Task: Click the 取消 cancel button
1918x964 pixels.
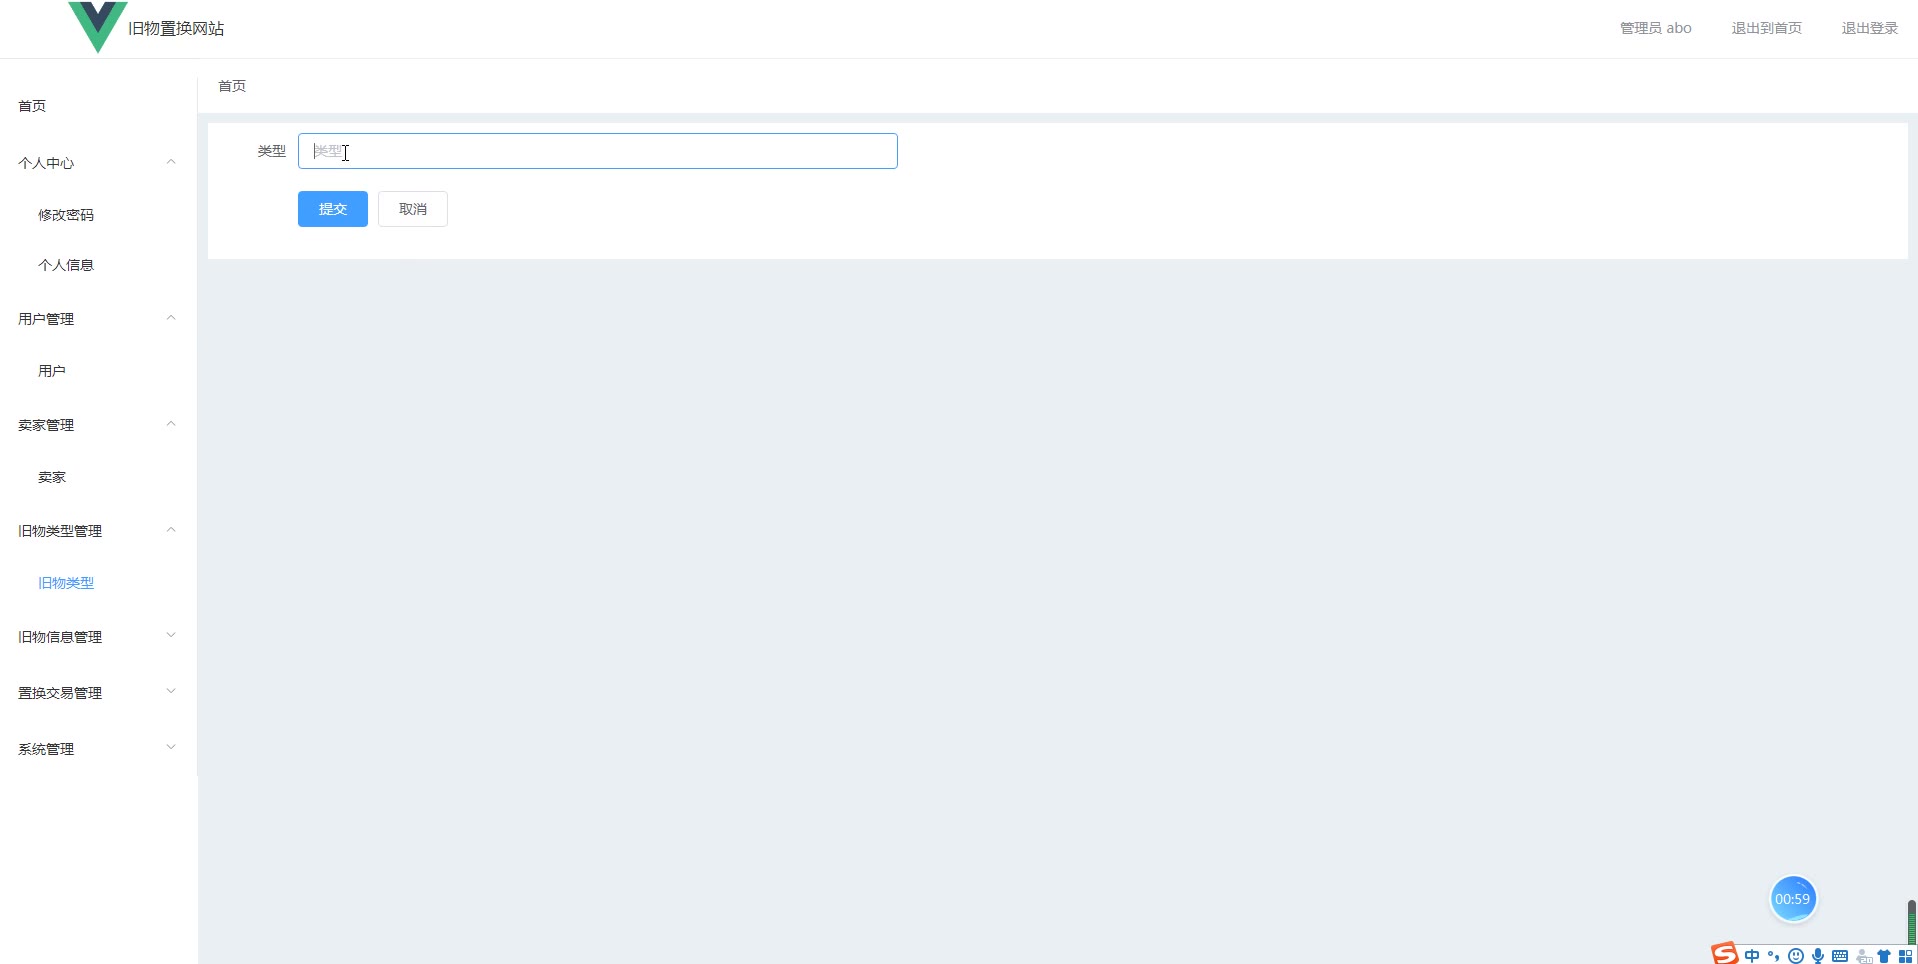Action: (x=413, y=209)
